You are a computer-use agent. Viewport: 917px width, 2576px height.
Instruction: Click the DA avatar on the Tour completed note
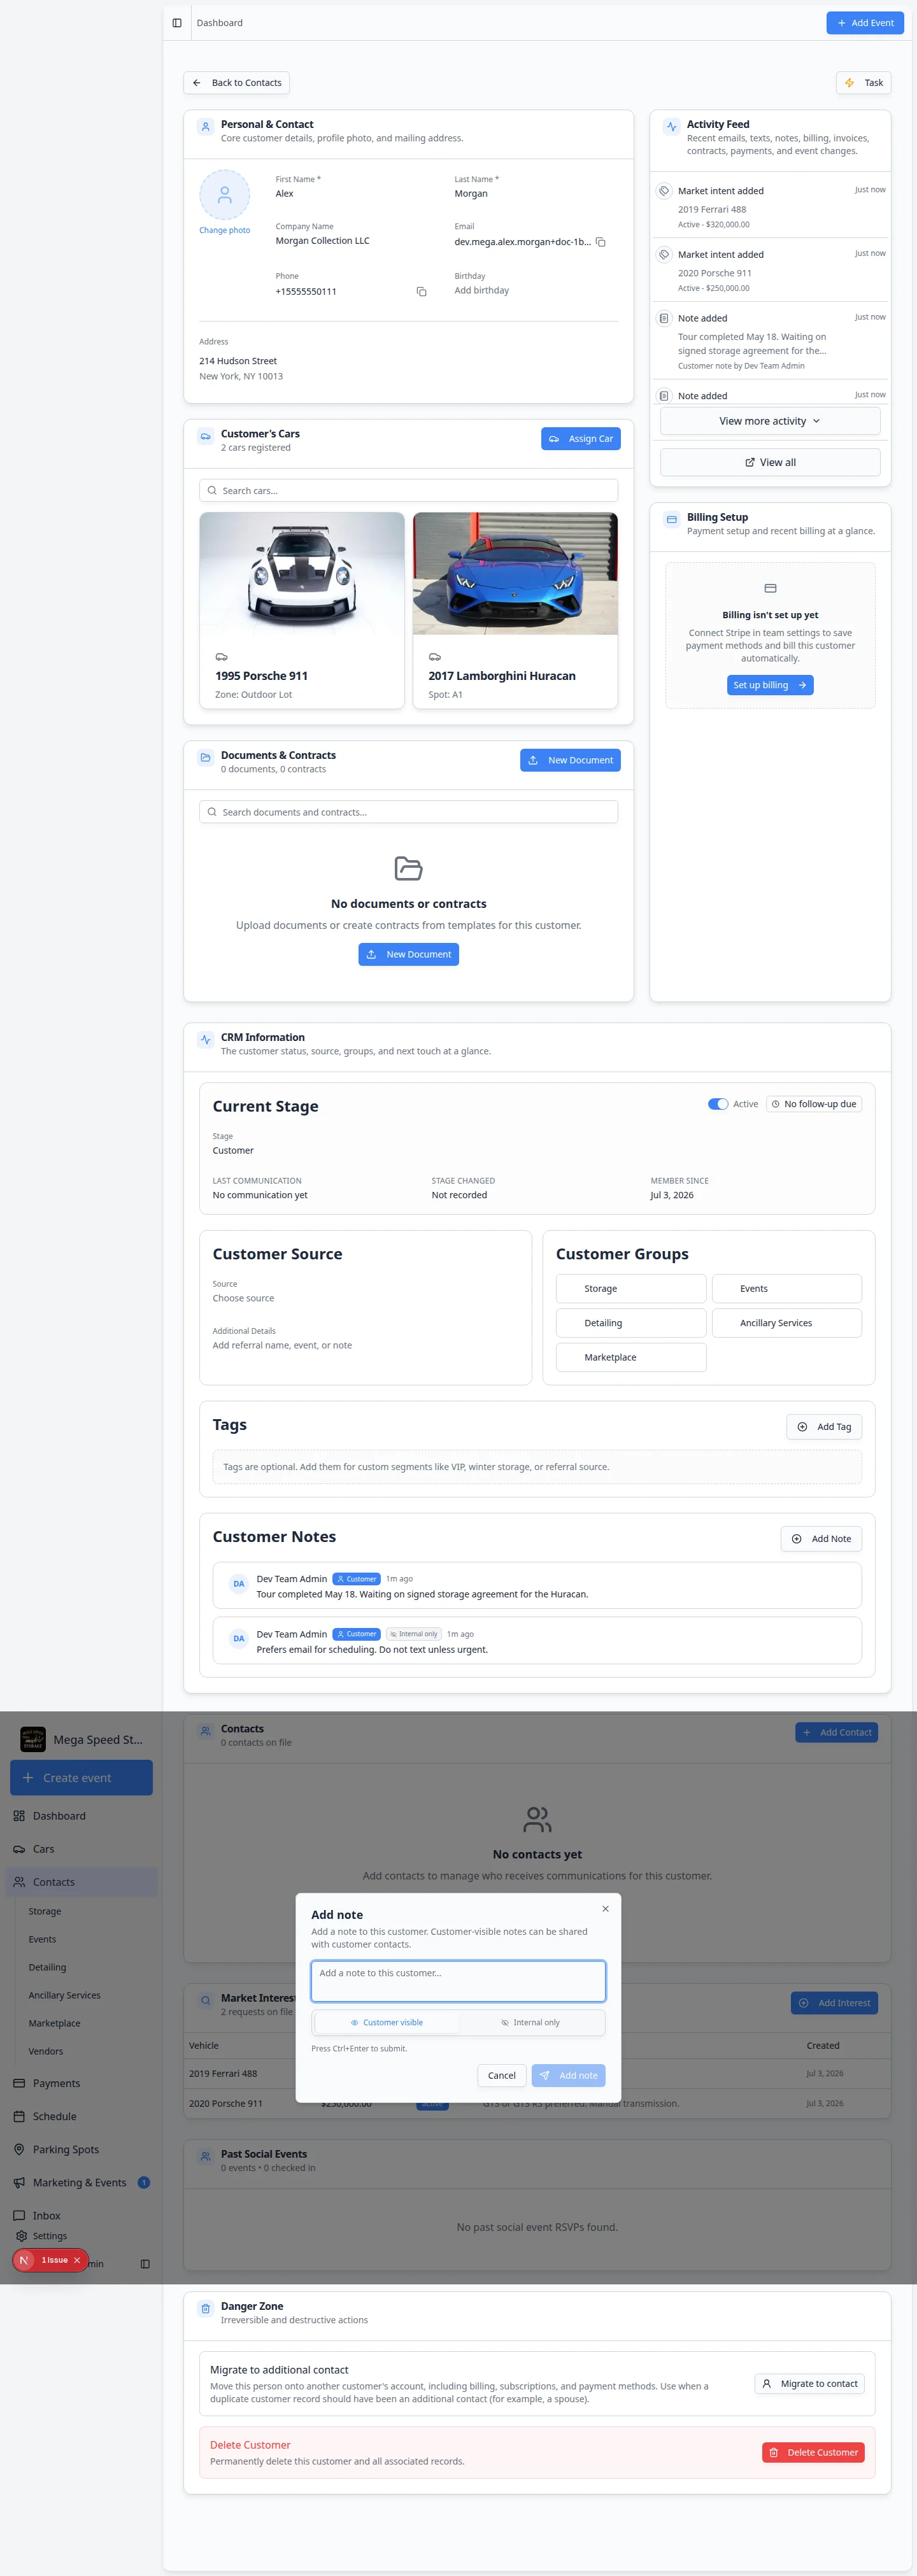238,1584
